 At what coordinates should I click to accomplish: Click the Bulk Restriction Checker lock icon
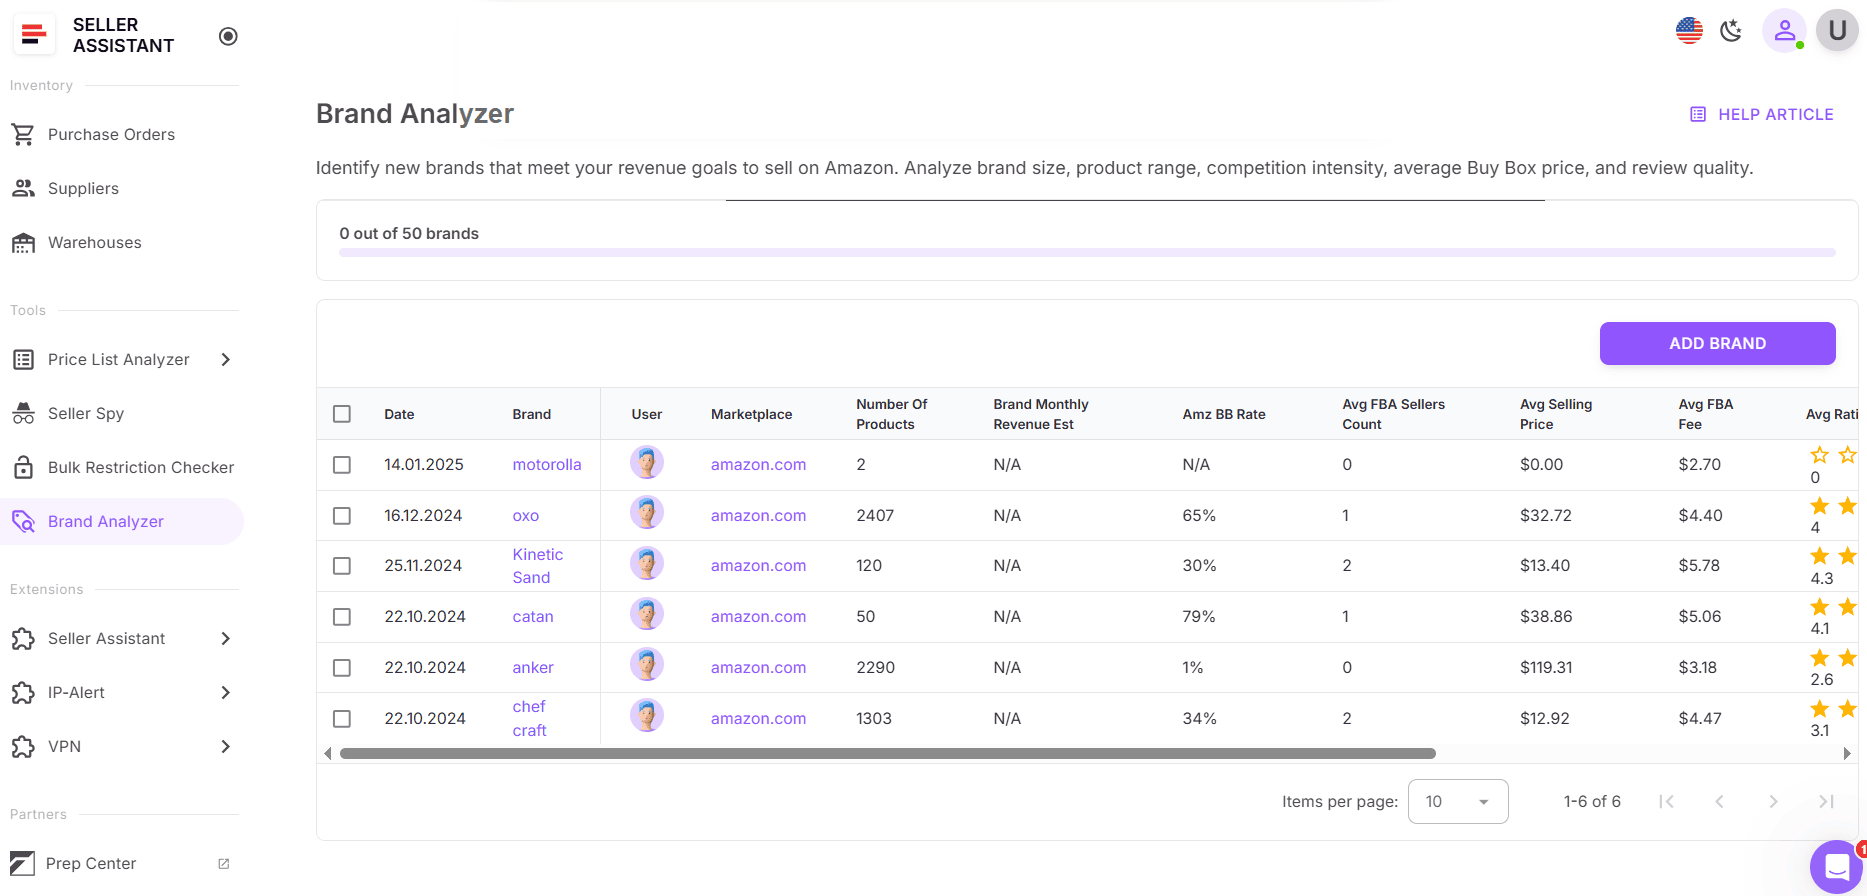coord(23,467)
